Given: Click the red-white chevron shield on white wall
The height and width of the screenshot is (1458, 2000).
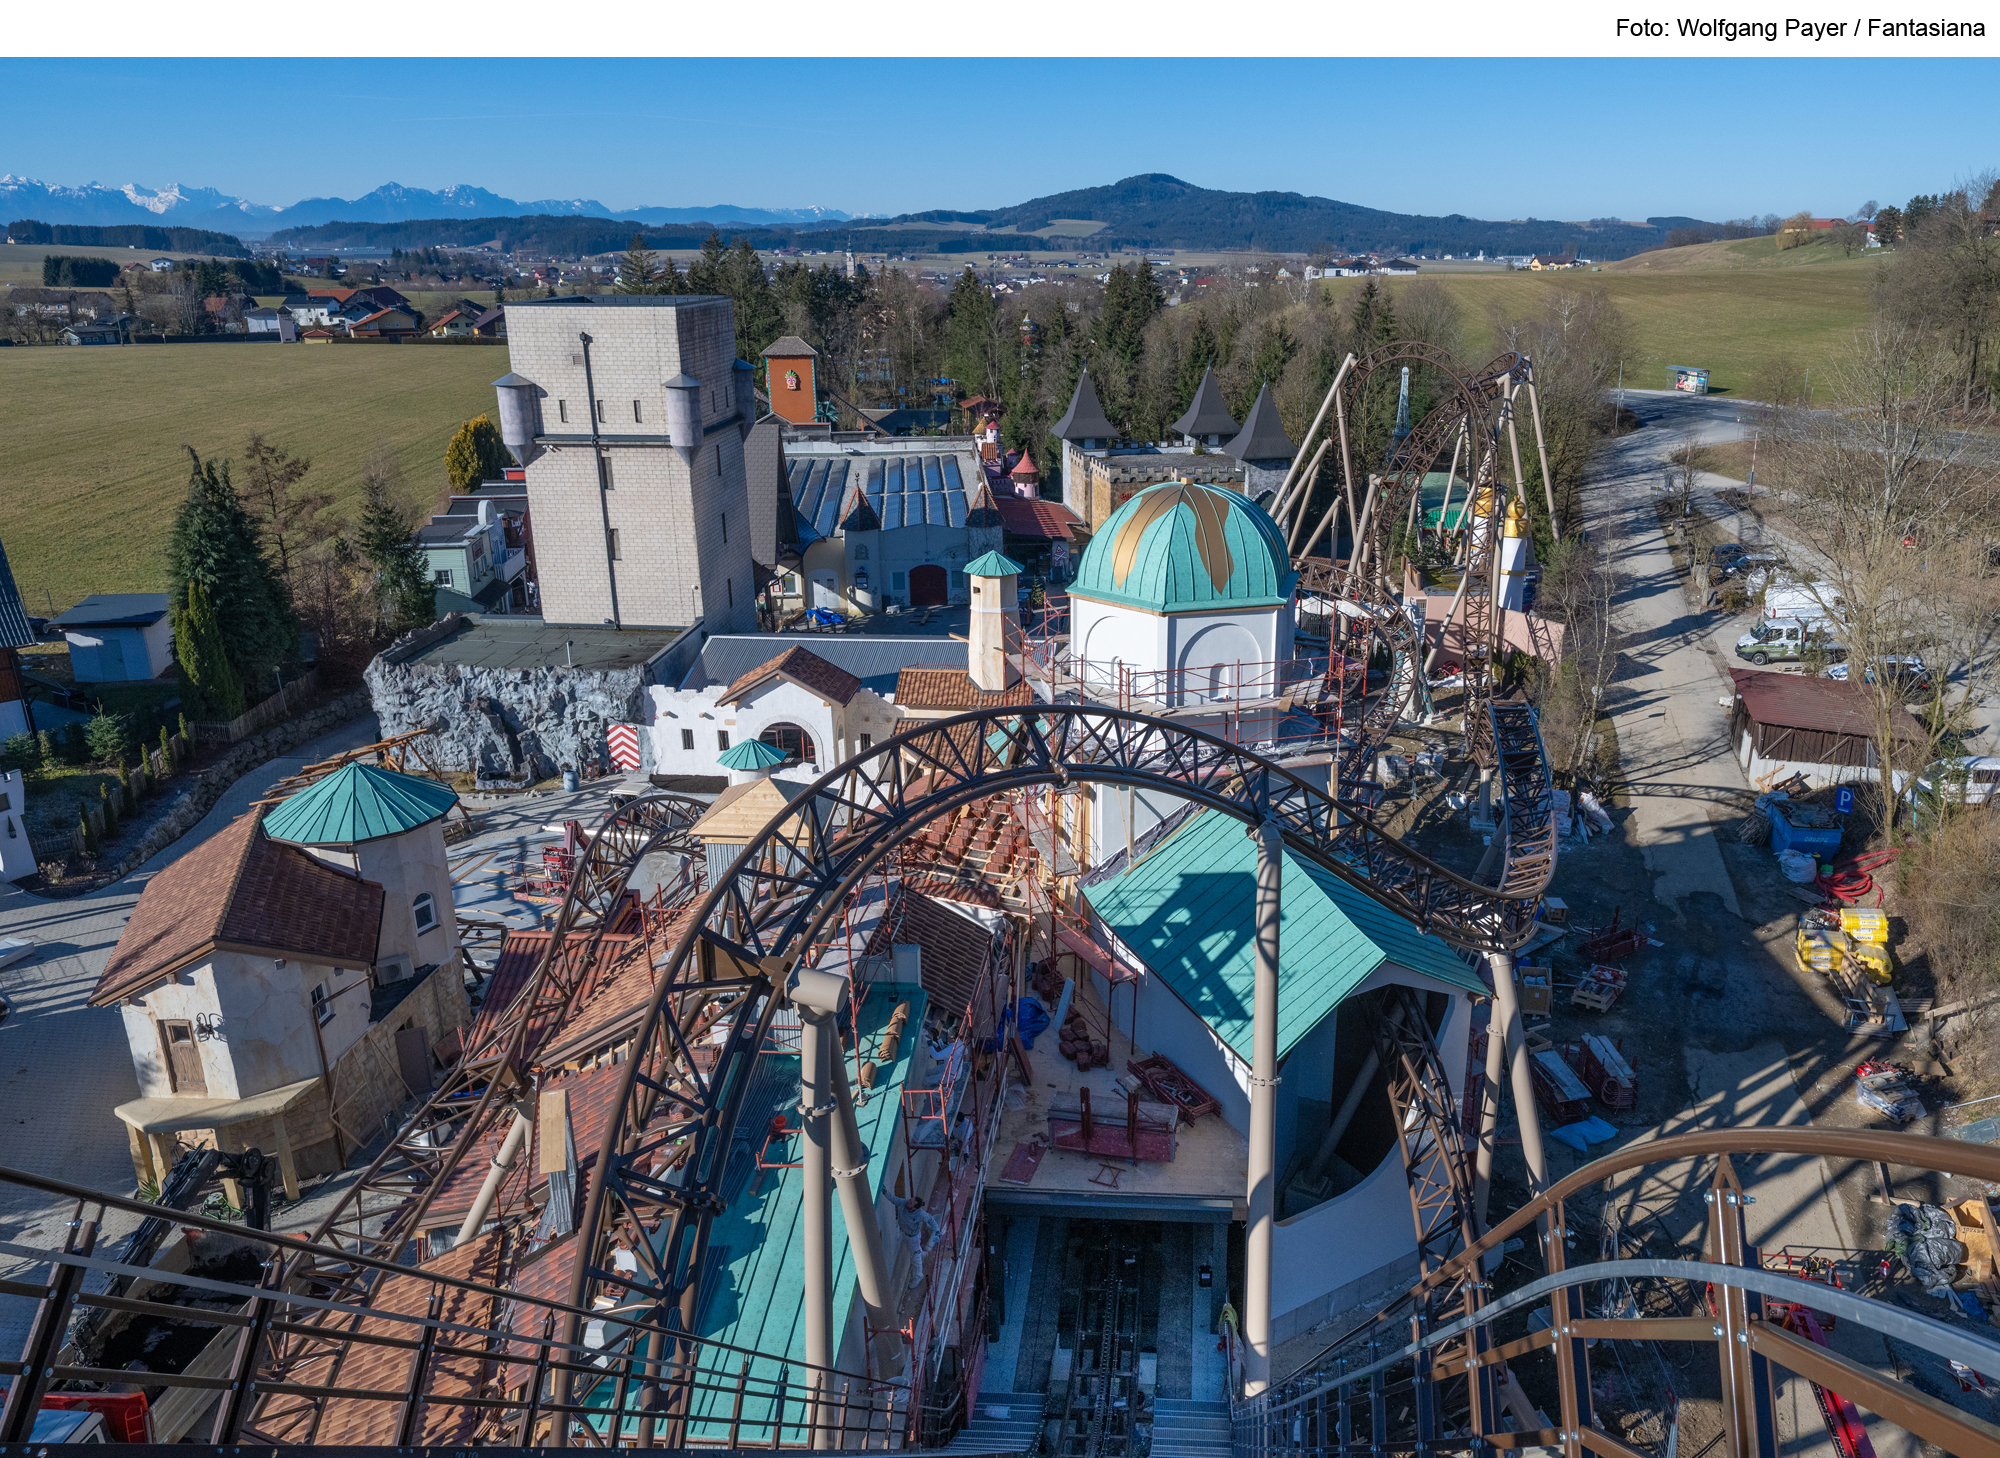Looking at the screenshot, I should point(624,746).
